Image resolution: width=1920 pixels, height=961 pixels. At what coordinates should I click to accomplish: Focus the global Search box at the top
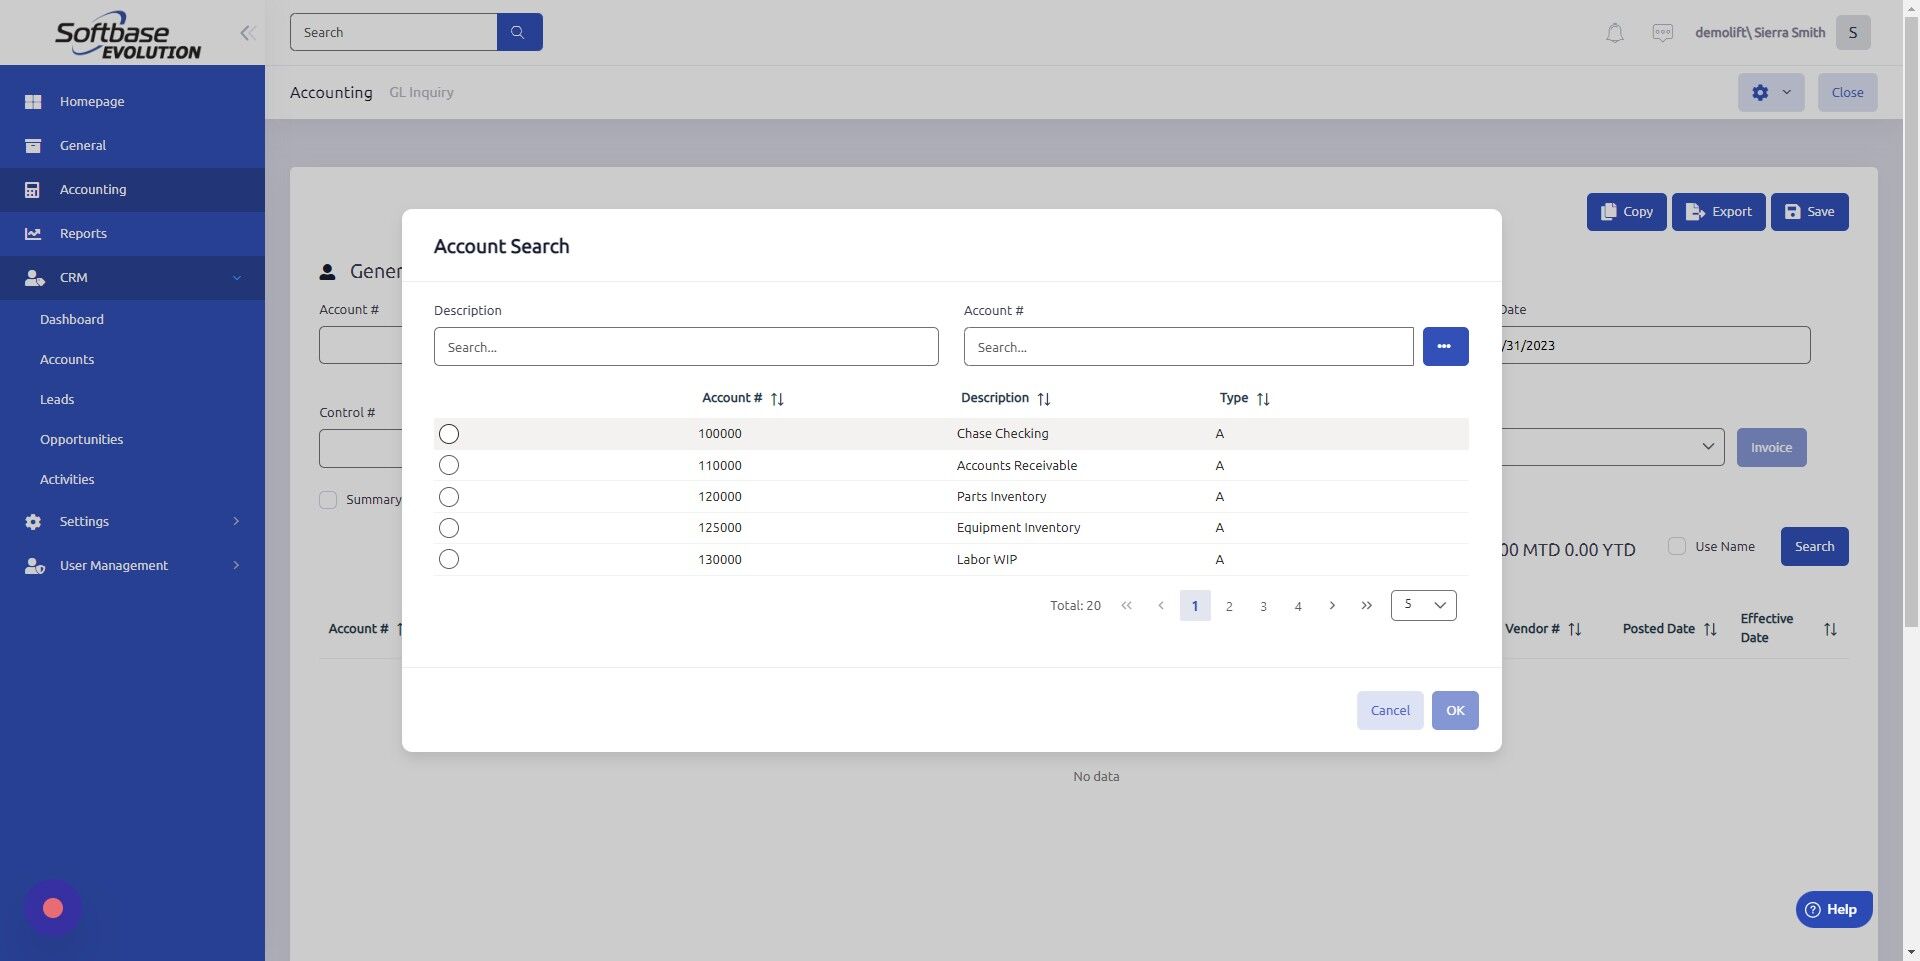coord(393,32)
